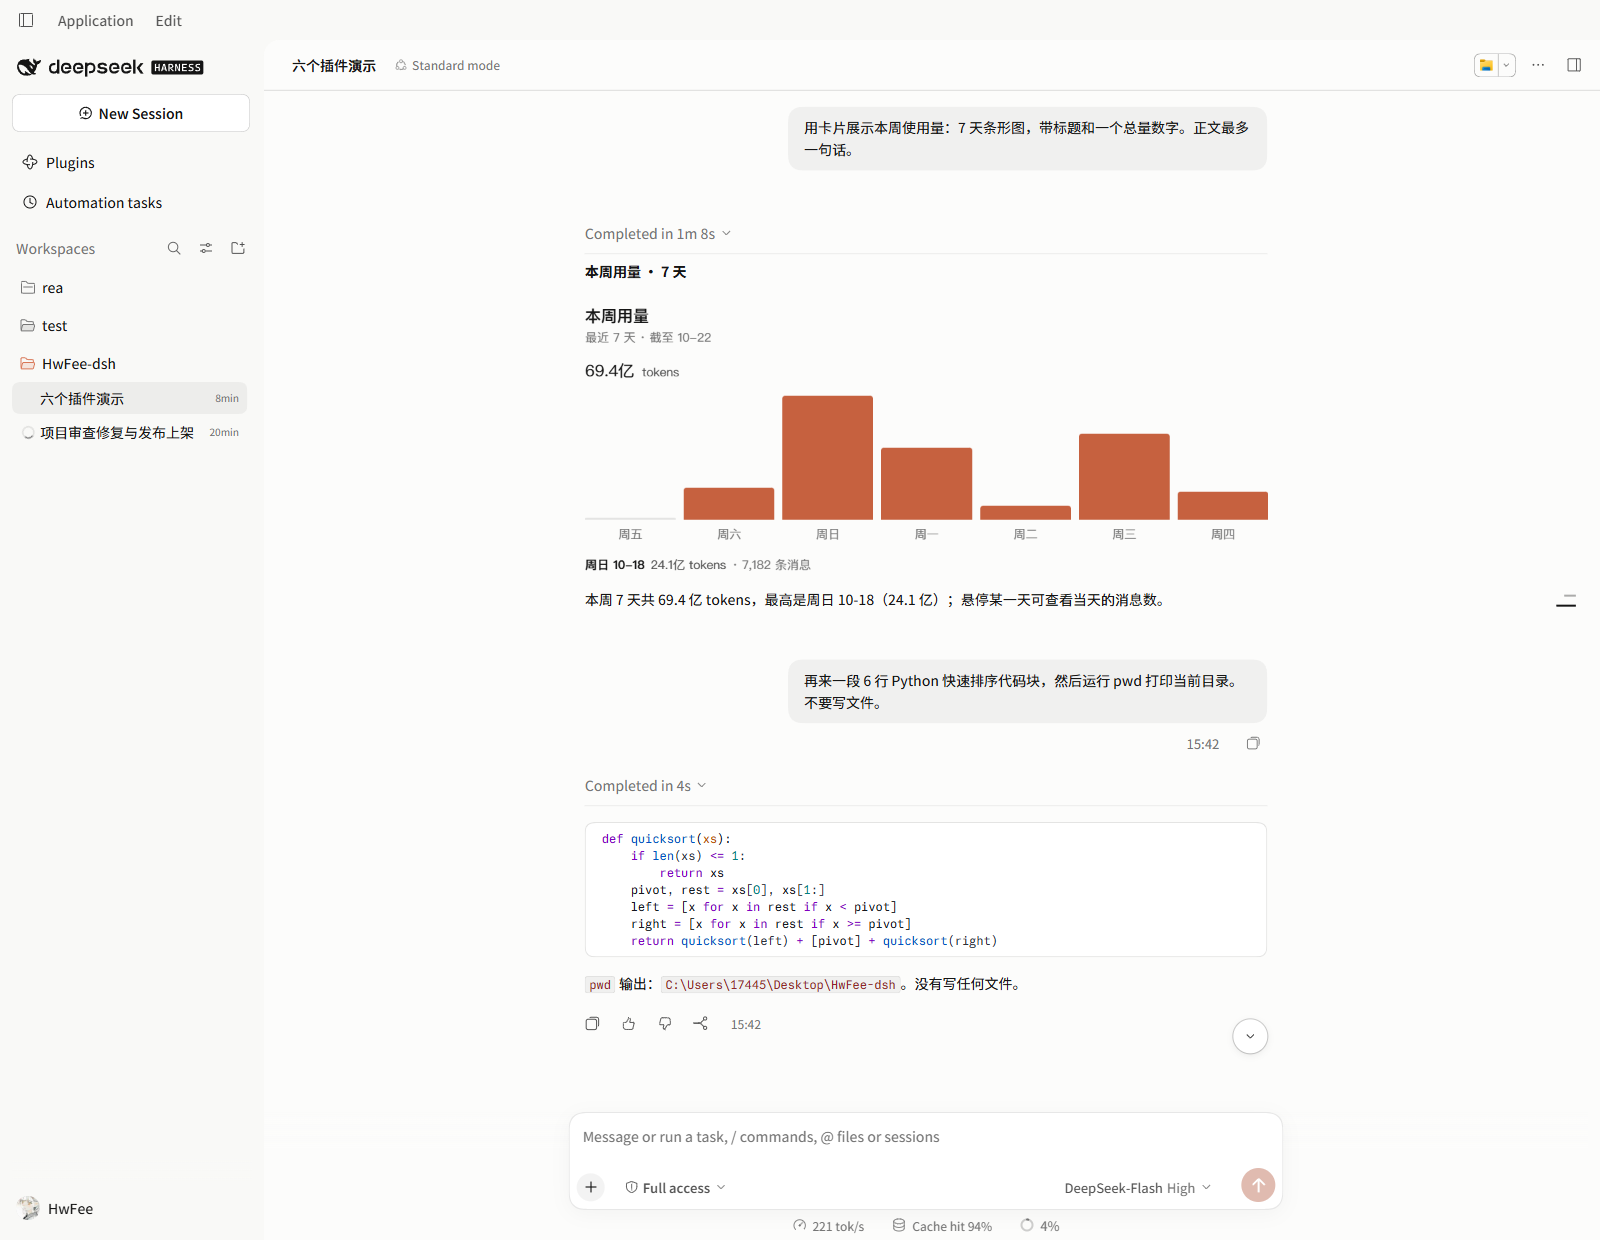
Task: Expand Completed in 4s details
Action: coord(646,785)
